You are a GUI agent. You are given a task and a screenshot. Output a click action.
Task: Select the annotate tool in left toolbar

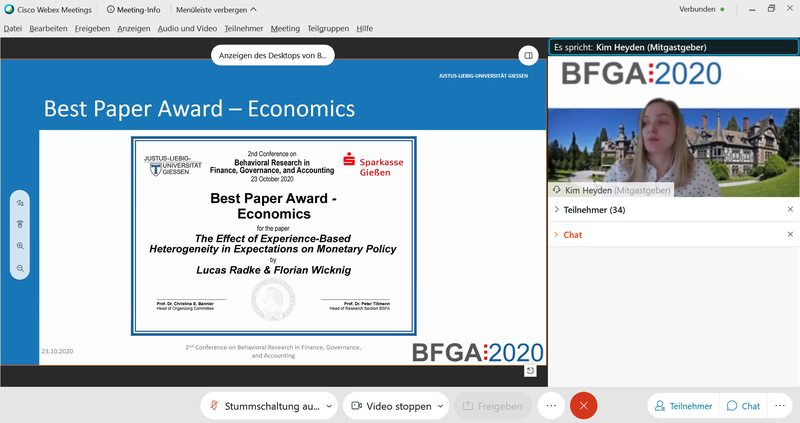point(20,203)
